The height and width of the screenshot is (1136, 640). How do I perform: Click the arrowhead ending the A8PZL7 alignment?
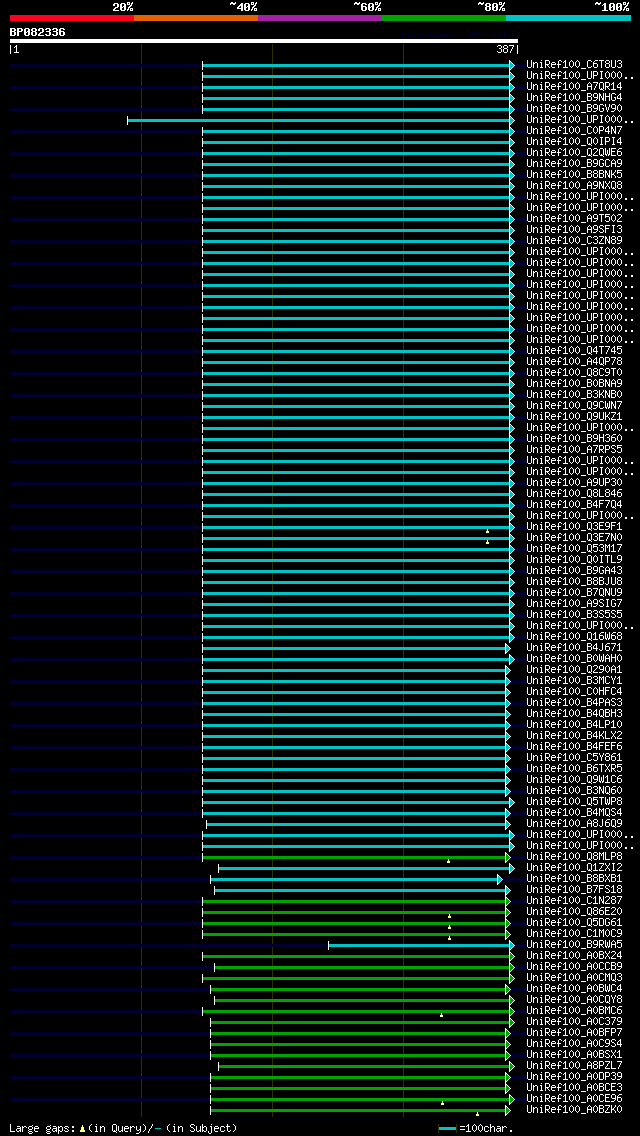click(x=512, y=1066)
